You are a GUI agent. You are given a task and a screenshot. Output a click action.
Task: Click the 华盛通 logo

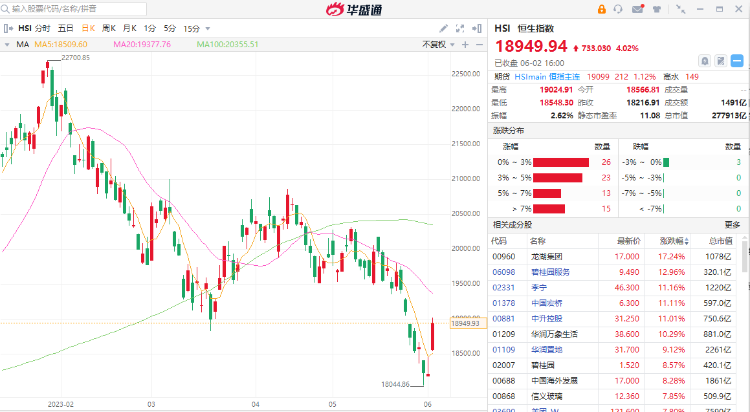tap(354, 9)
